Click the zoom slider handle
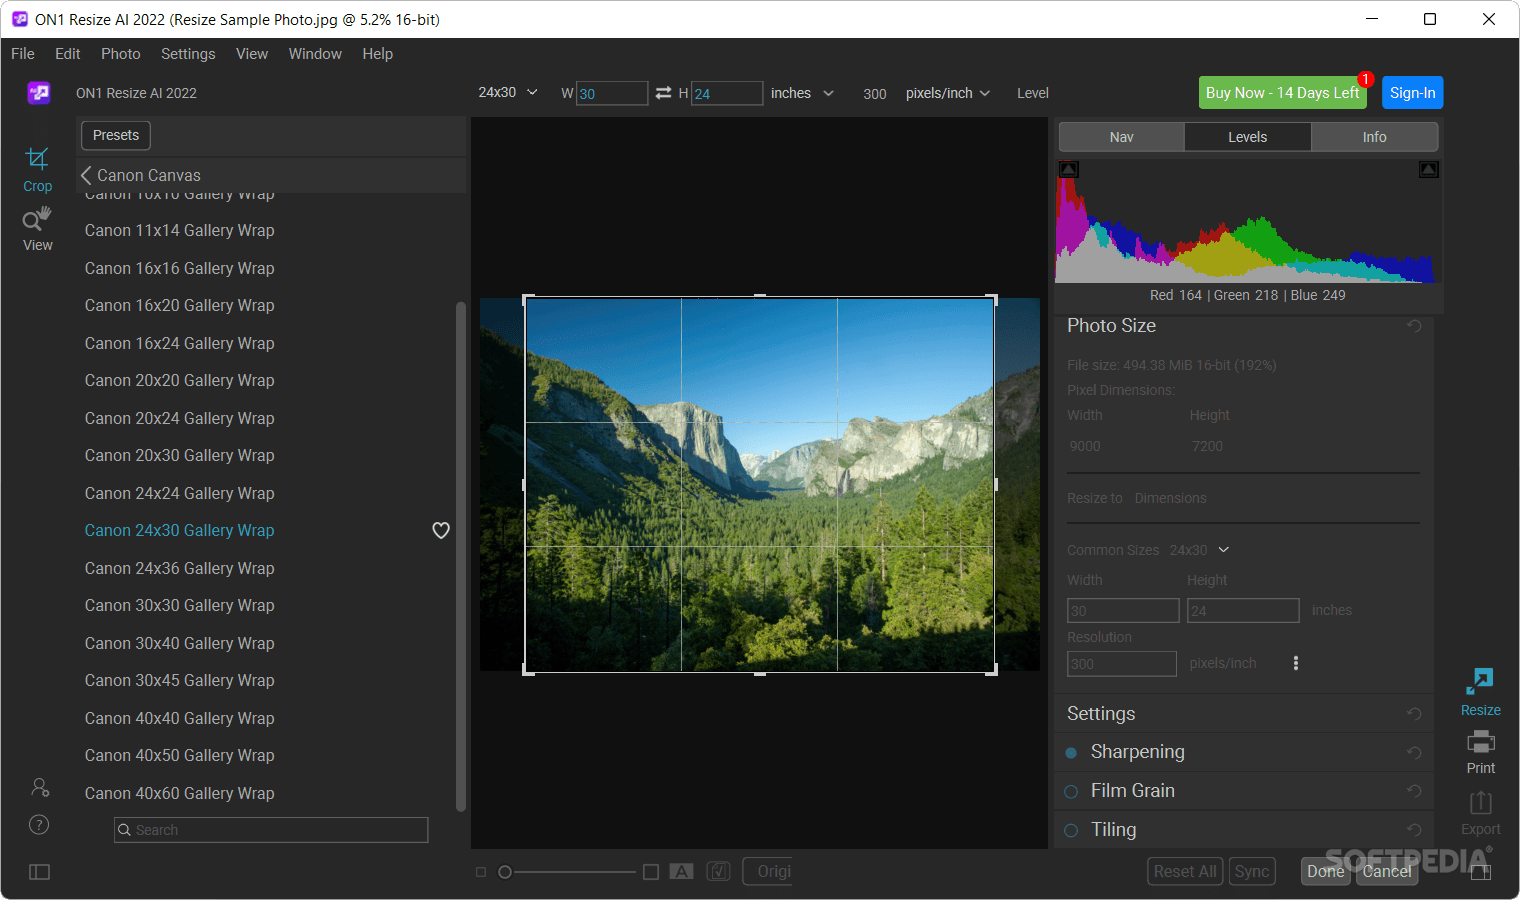 (x=505, y=872)
